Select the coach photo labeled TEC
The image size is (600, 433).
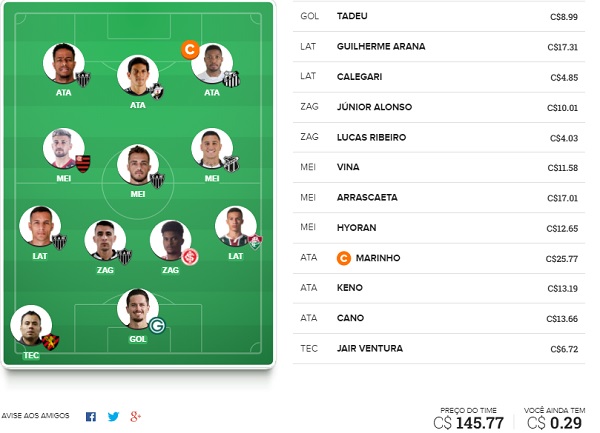coord(31,326)
